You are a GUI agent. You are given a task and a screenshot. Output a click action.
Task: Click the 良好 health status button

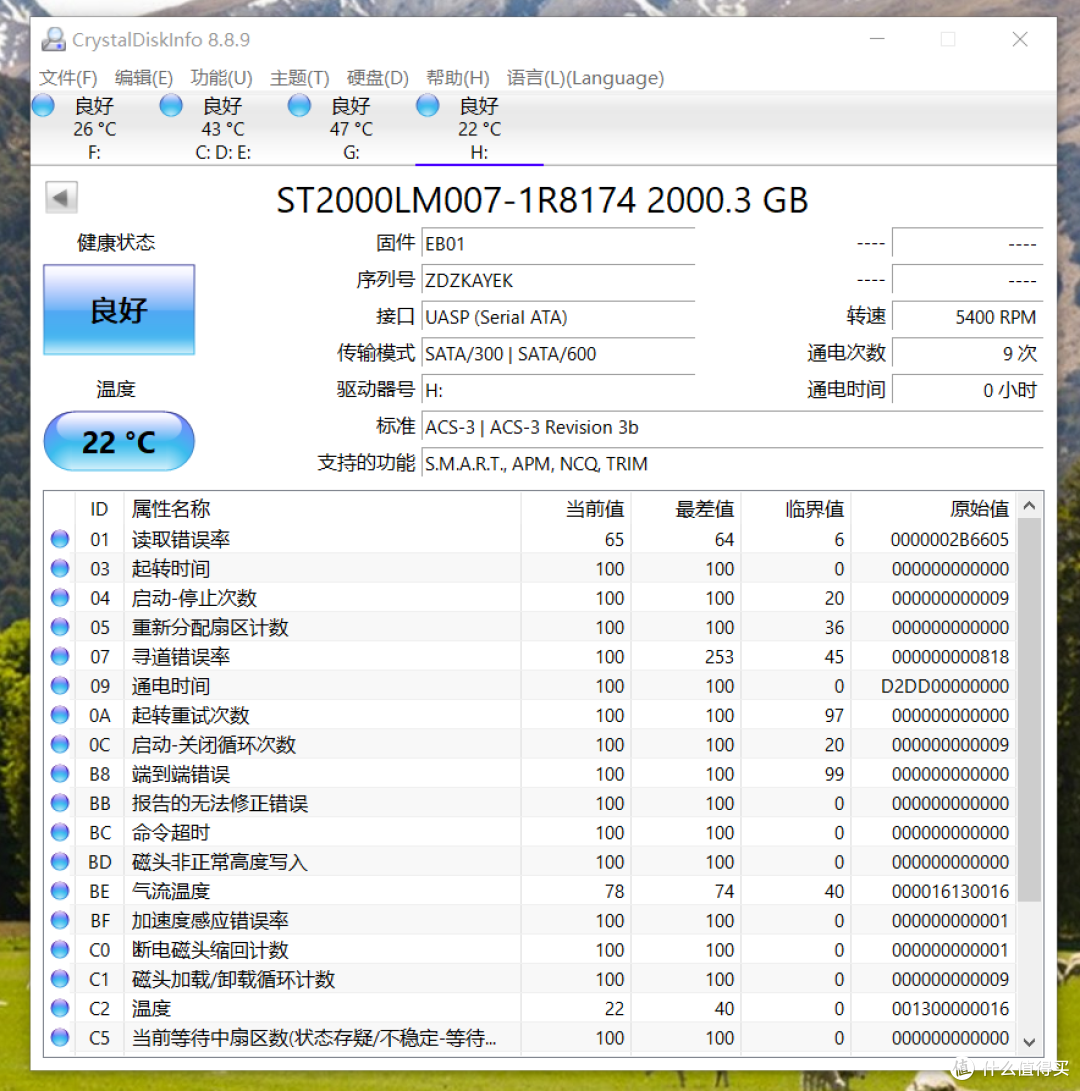[119, 310]
